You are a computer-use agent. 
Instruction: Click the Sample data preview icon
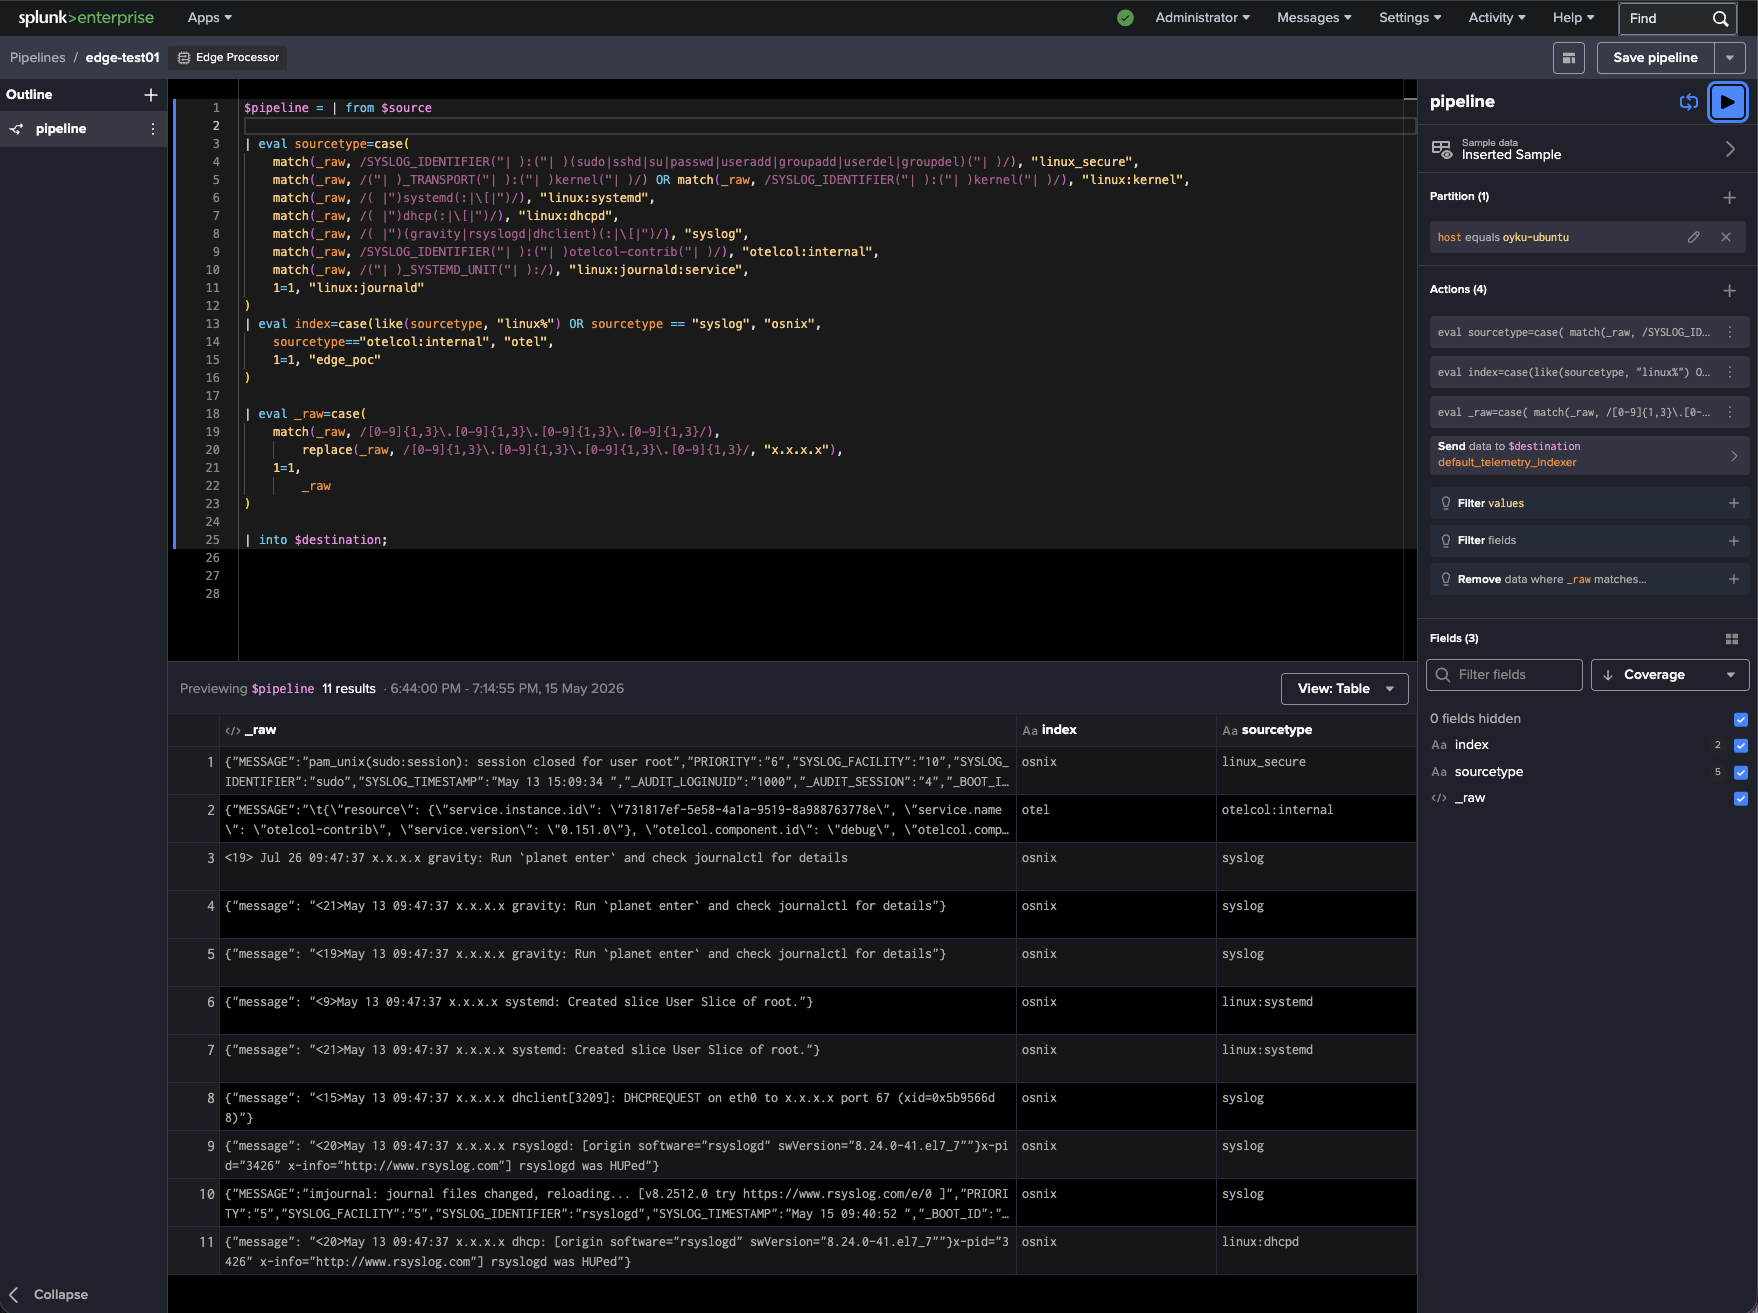click(1441, 149)
